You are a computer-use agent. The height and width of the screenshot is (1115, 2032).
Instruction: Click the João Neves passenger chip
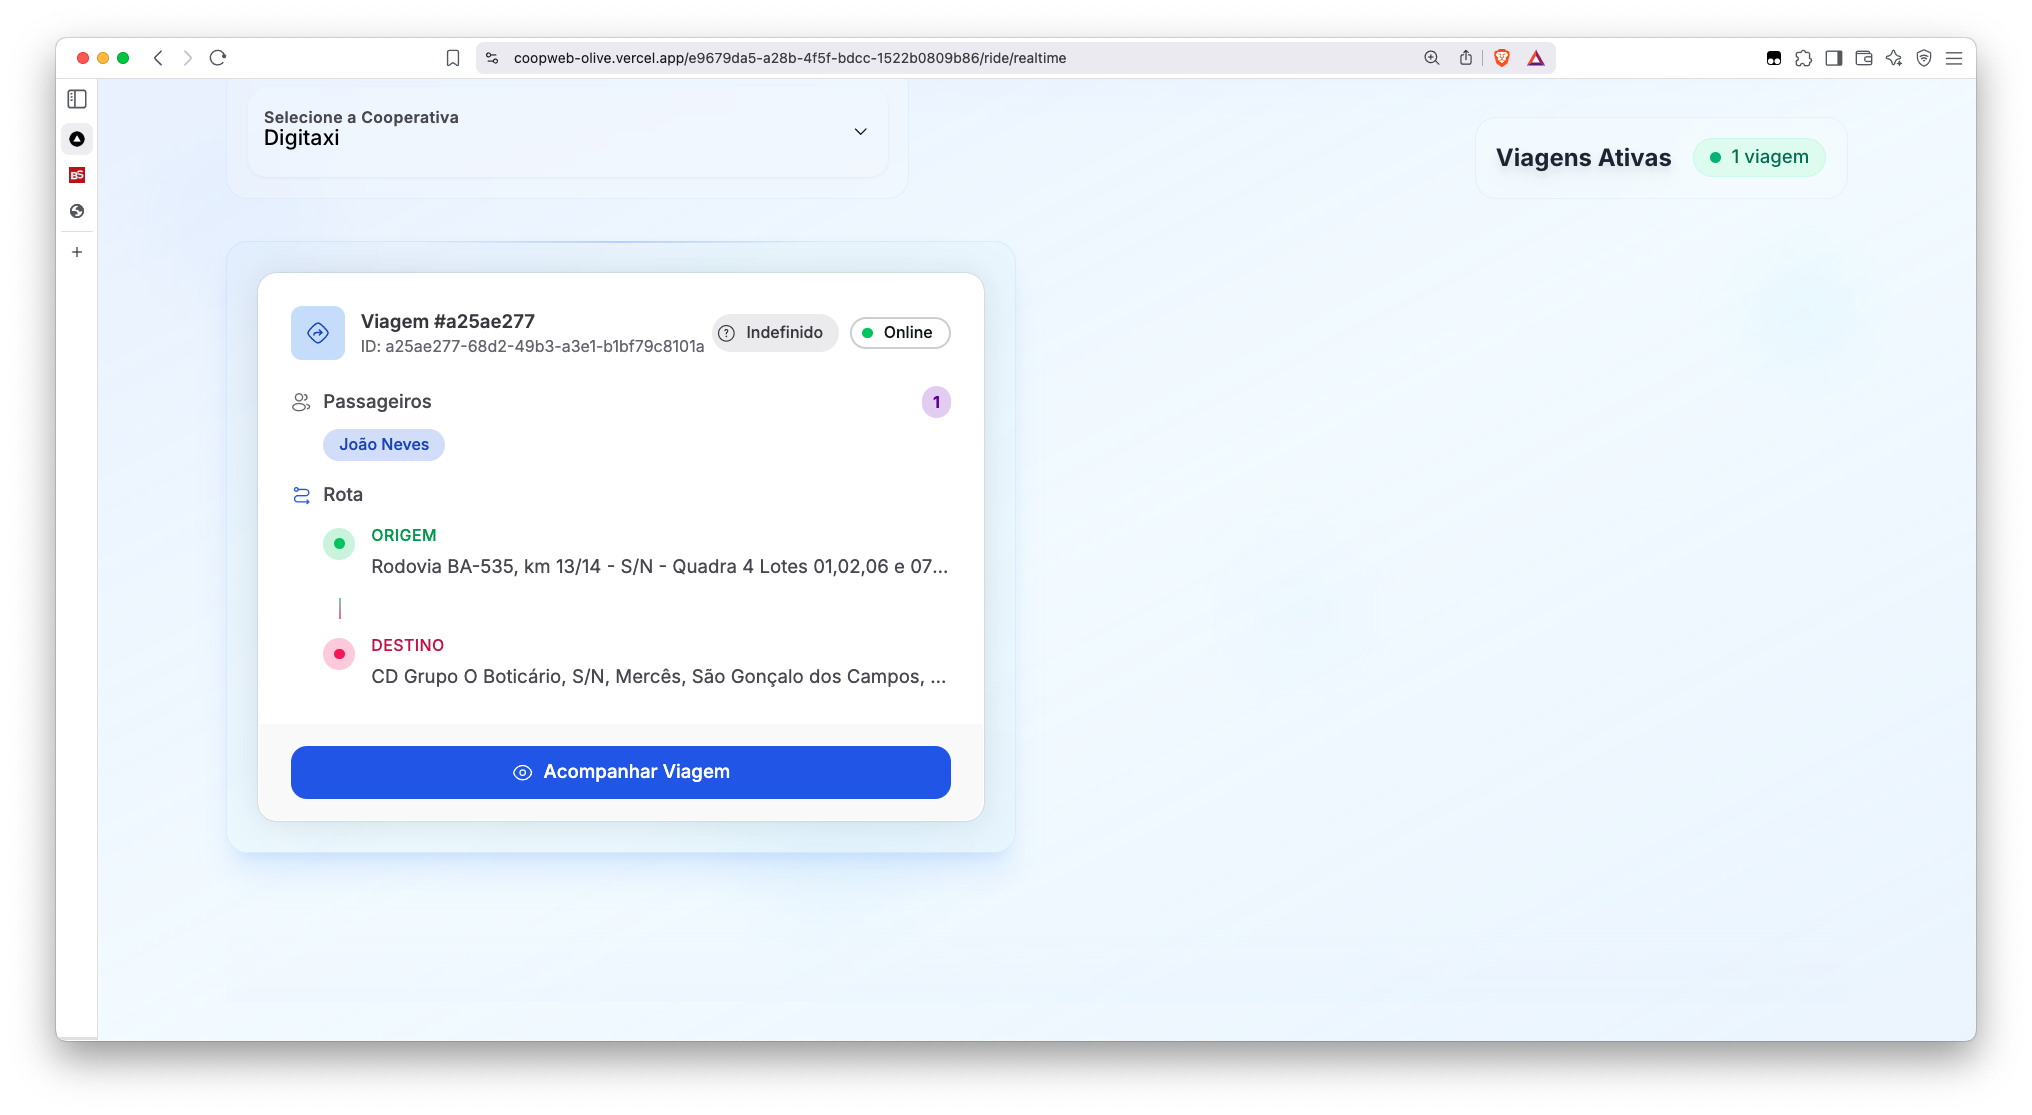tap(383, 445)
